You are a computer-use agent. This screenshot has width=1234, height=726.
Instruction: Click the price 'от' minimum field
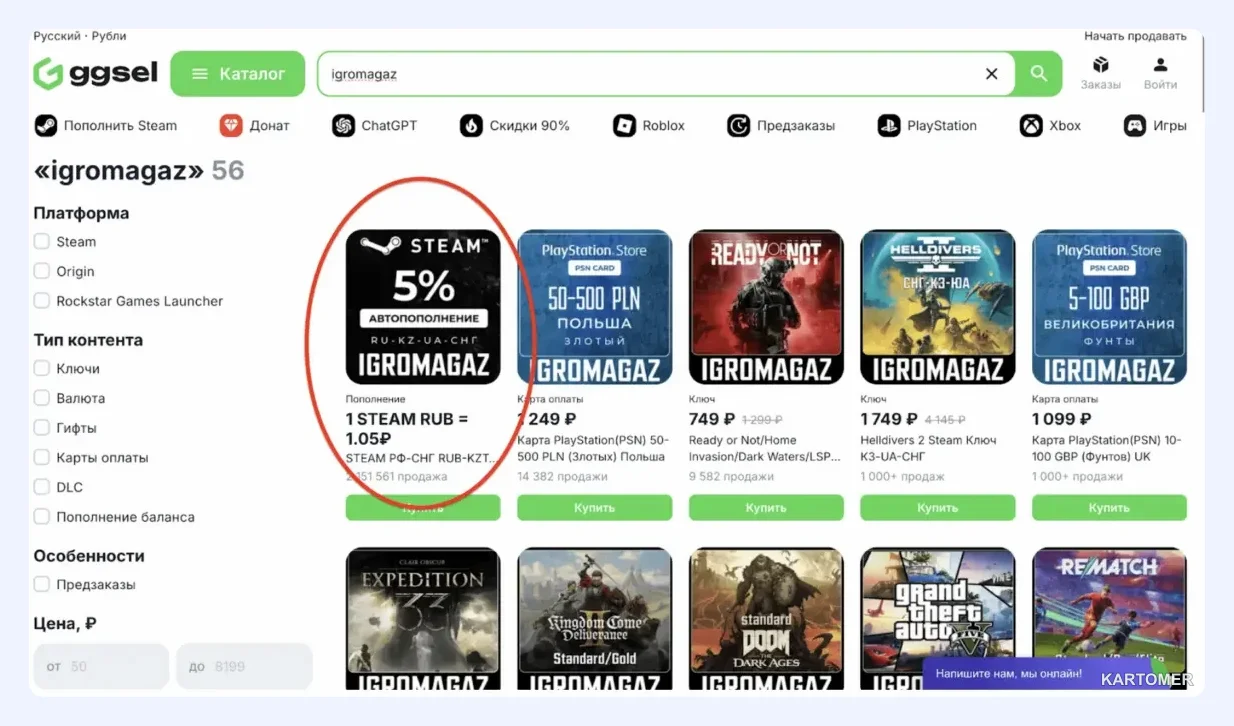click(101, 666)
